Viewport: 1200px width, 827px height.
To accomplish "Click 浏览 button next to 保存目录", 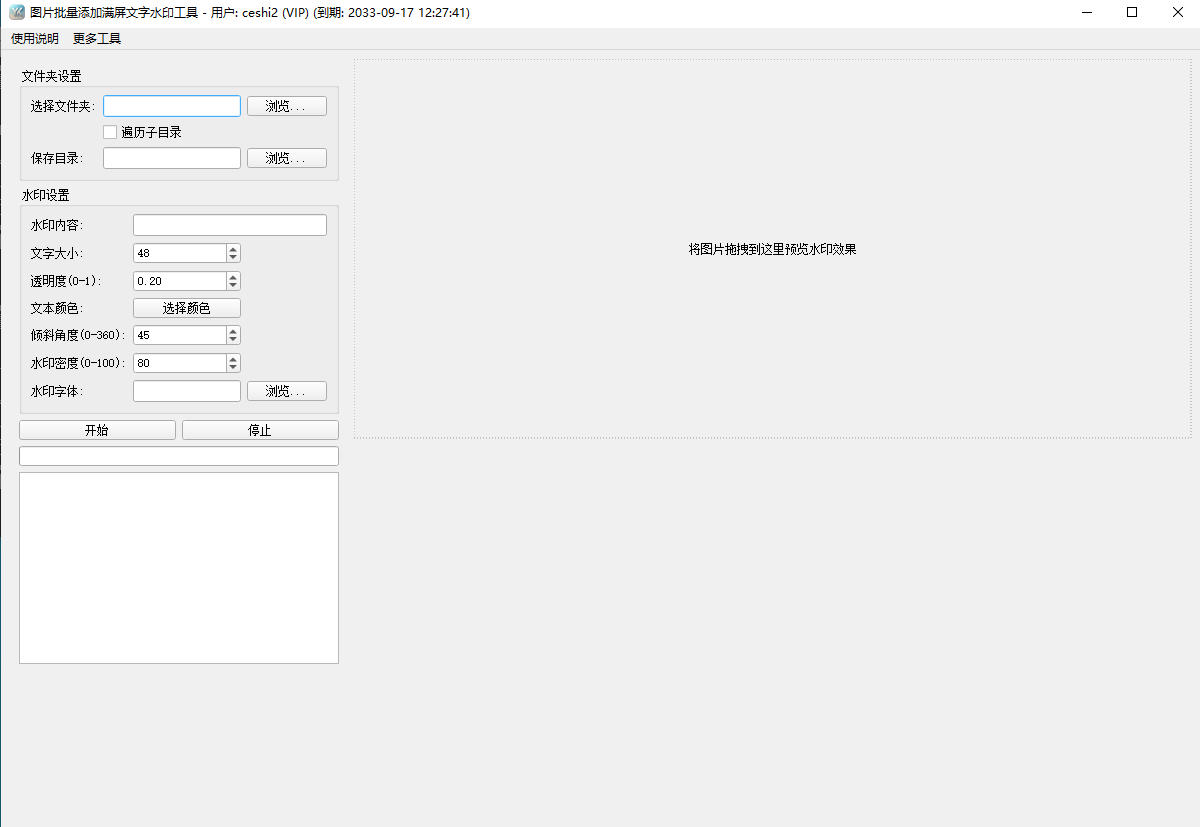I will point(286,158).
